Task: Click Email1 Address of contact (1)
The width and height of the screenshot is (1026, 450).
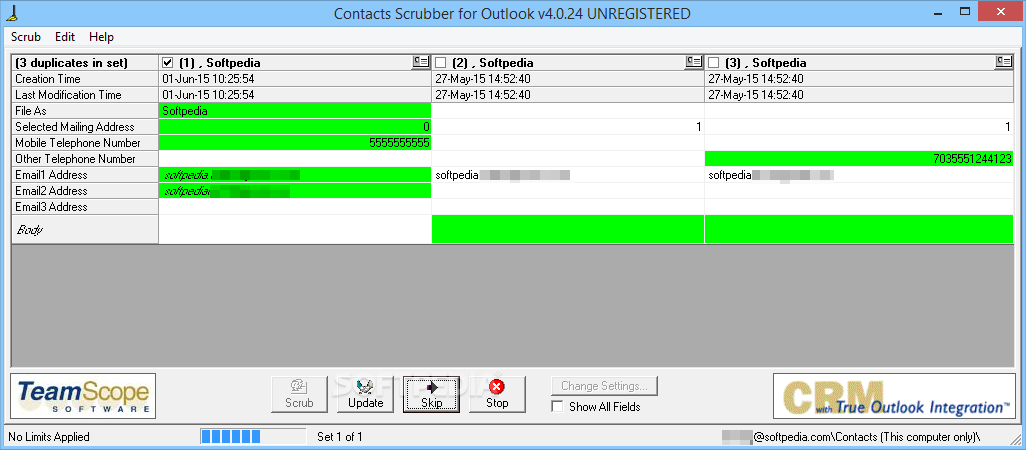Action: point(295,175)
